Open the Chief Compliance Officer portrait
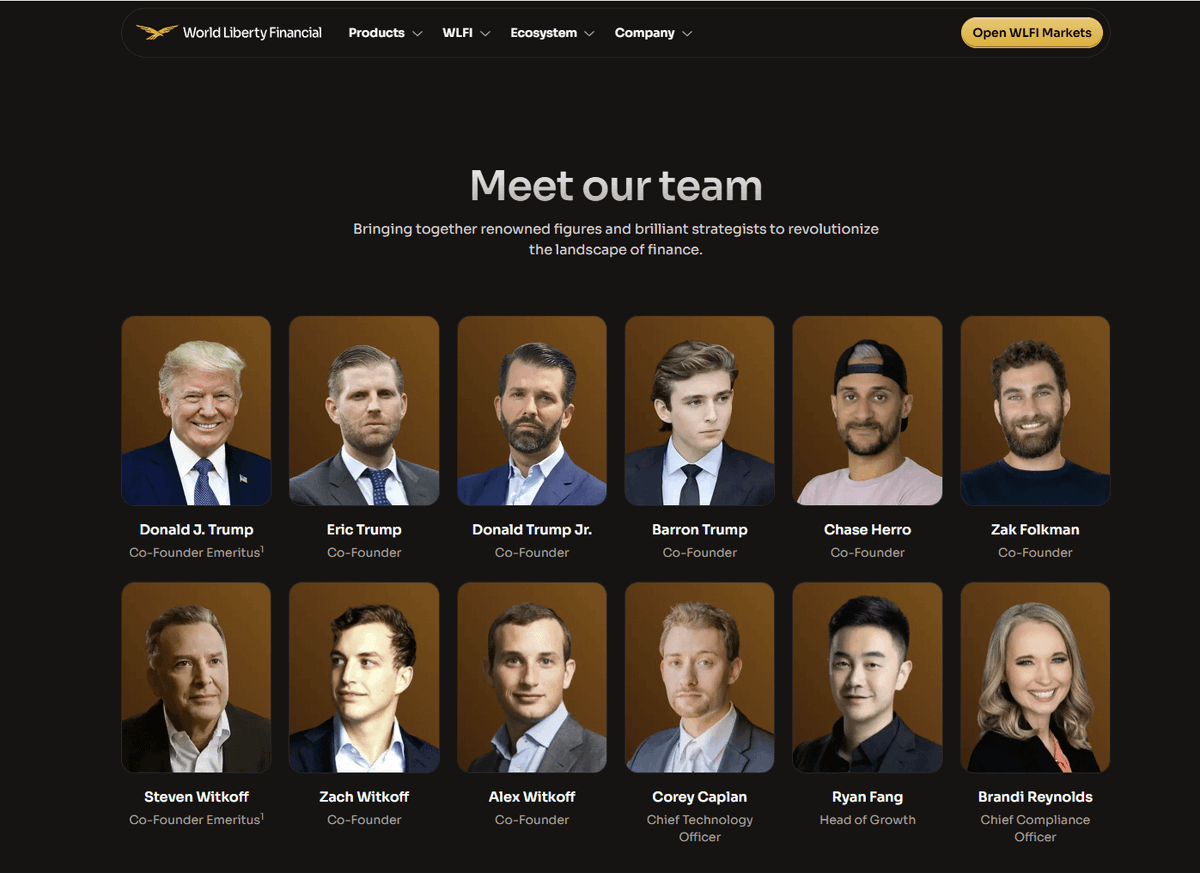1200x873 pixels. [1035, 678]
